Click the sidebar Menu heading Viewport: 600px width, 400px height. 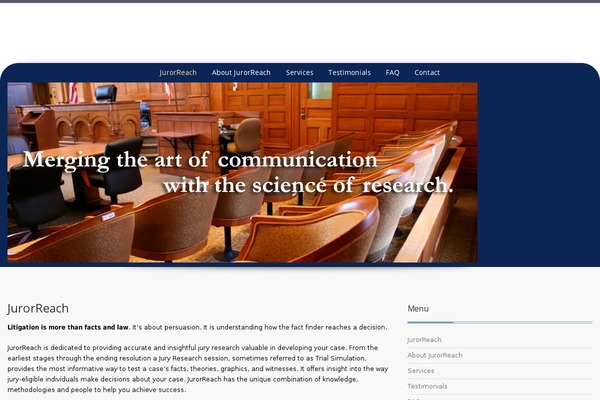418,309
